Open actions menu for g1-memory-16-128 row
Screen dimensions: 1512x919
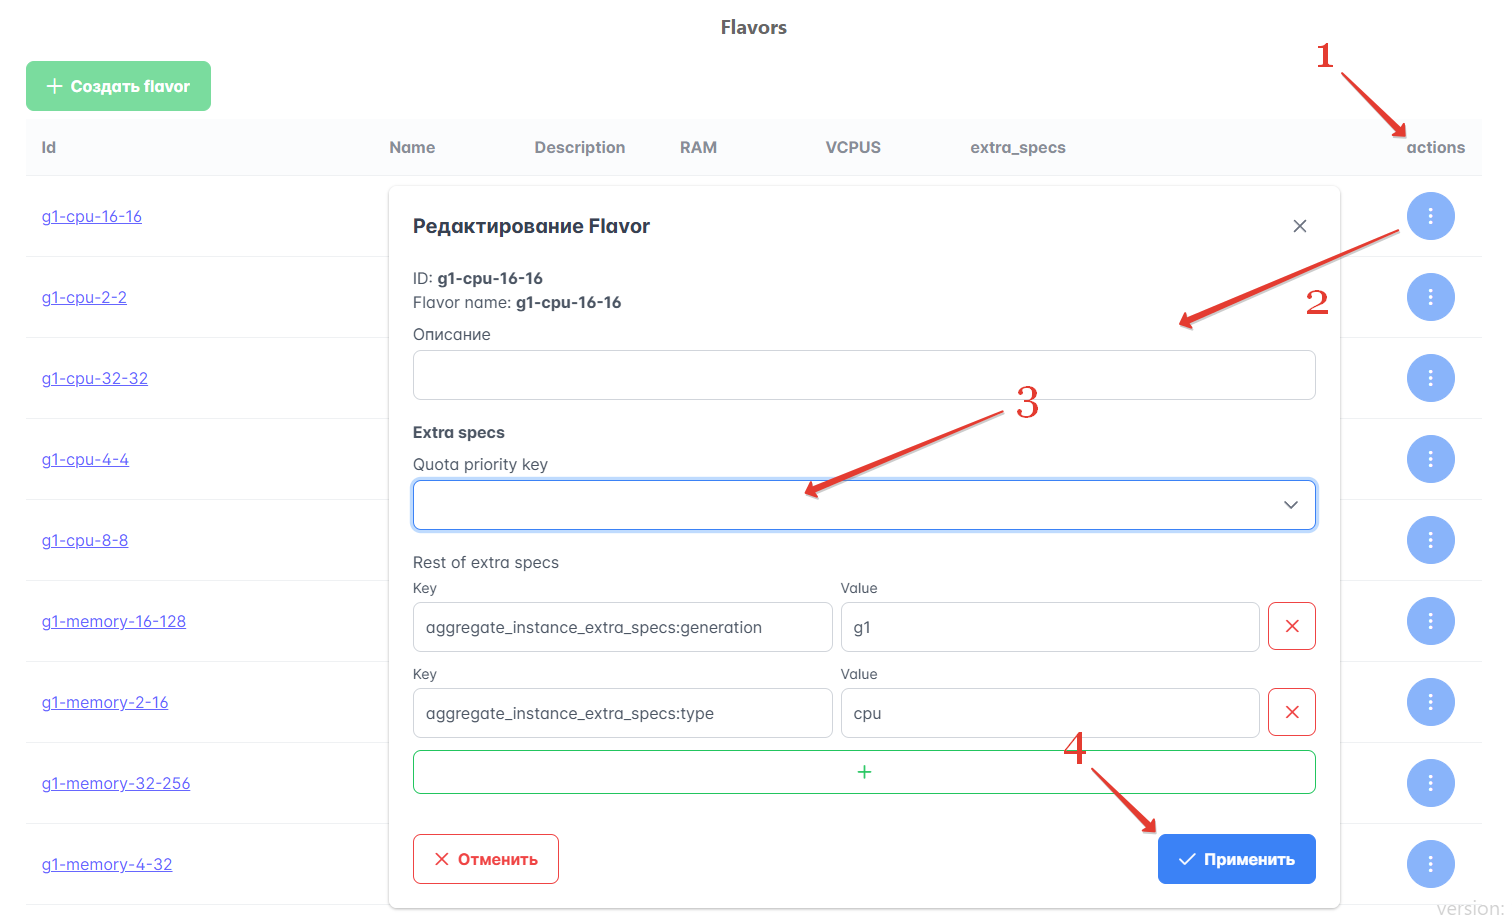[1430, 621]
